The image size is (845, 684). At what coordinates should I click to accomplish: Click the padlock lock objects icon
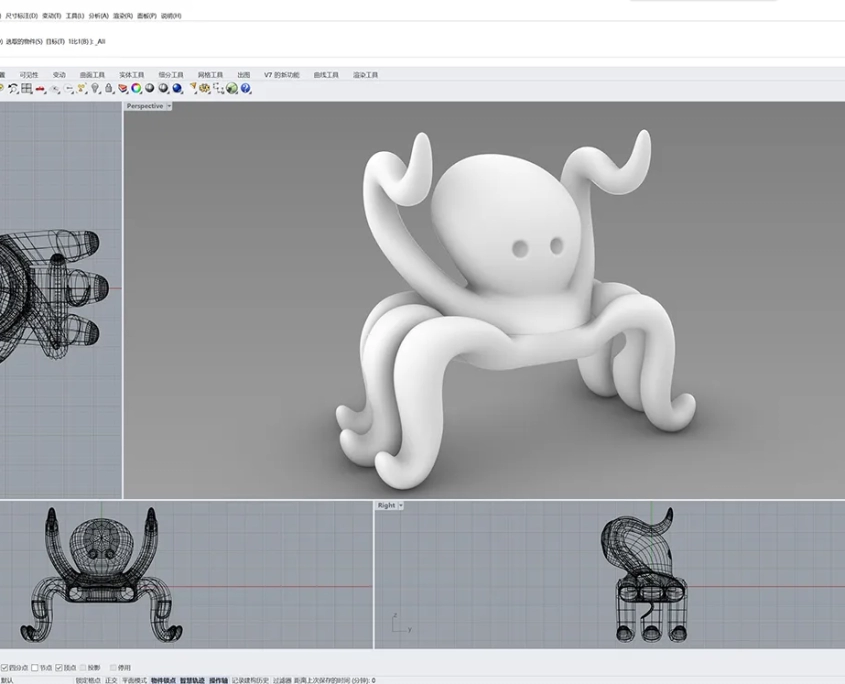click(108, 88)
